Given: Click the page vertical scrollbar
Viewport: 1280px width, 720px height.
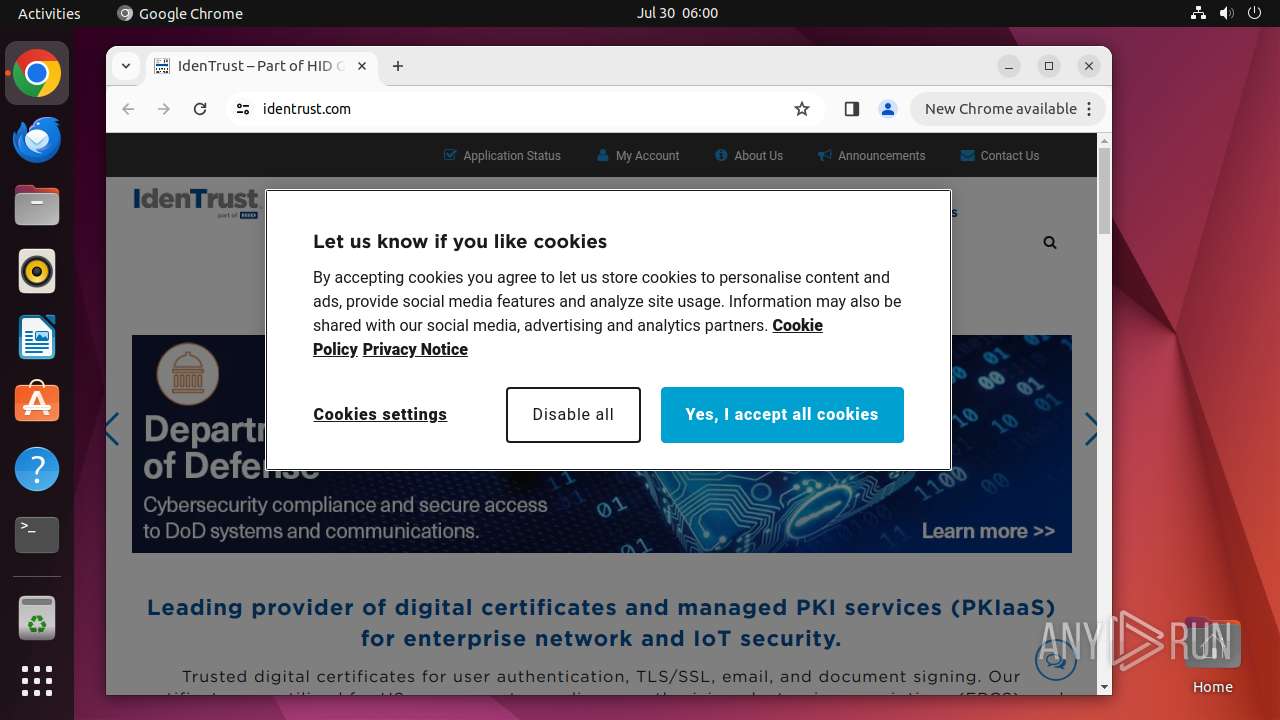Looking at the screenshot, I should [1104, 190].
